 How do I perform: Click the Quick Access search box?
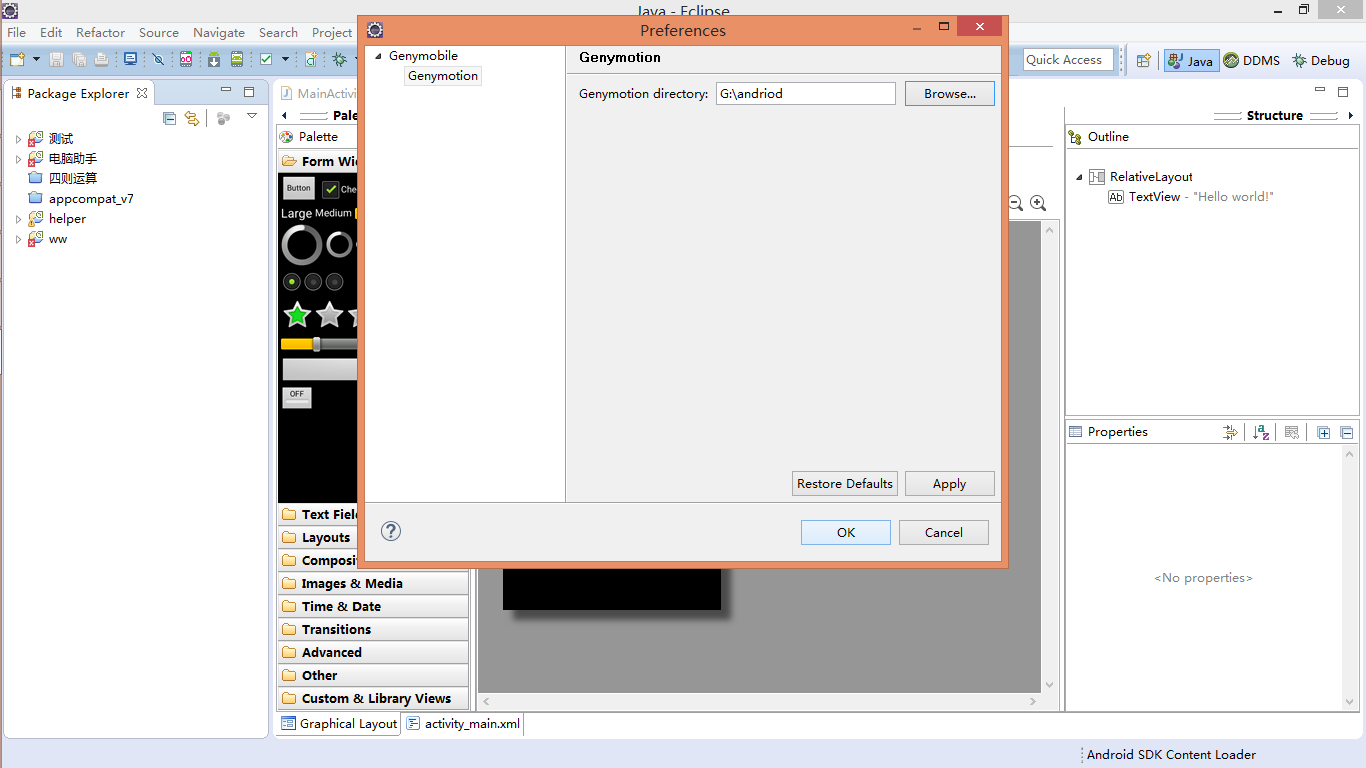click(x=1068, y=60)
